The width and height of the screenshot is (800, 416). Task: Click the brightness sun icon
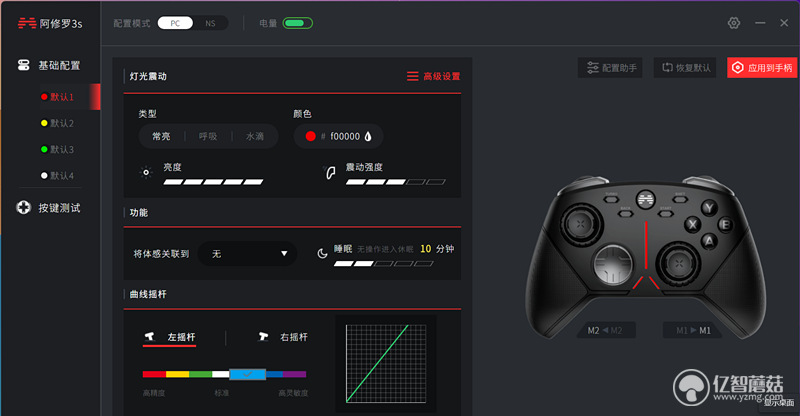click(x=146, y=173)
